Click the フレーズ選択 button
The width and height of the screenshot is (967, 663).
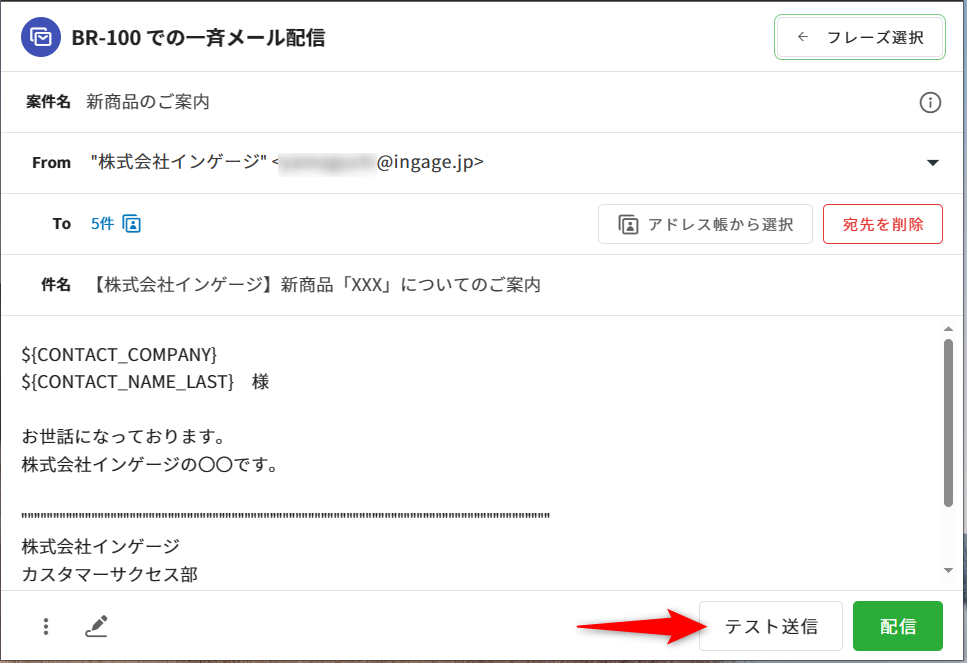860,38
